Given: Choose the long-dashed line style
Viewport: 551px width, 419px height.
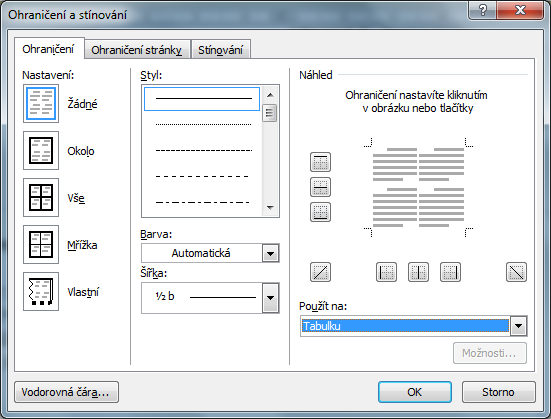Looking at the screenshot, I should 203,176.
